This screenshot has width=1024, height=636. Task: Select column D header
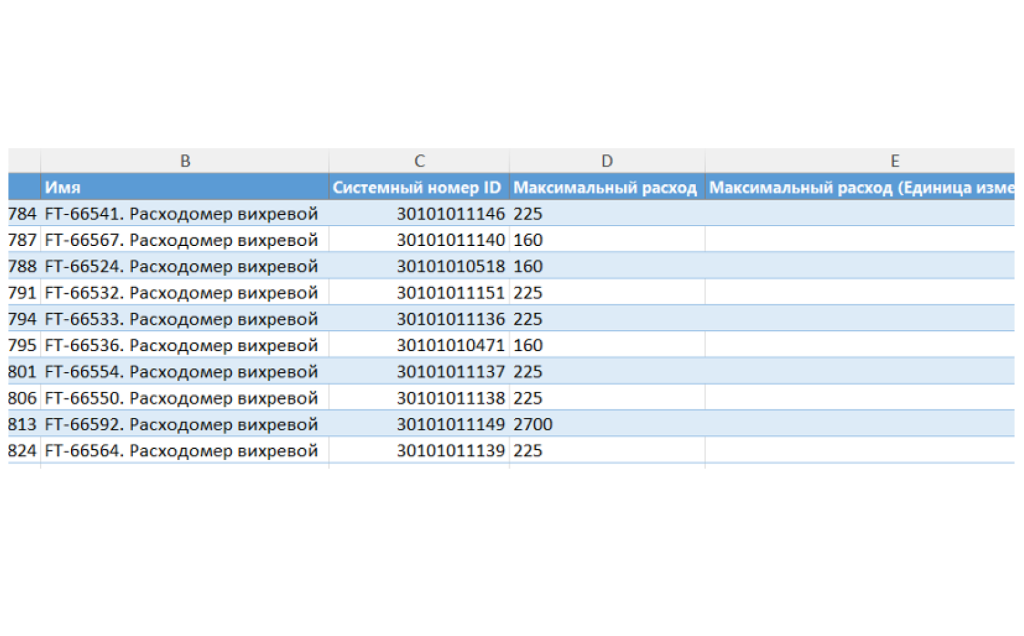click(x=607, y=161)
